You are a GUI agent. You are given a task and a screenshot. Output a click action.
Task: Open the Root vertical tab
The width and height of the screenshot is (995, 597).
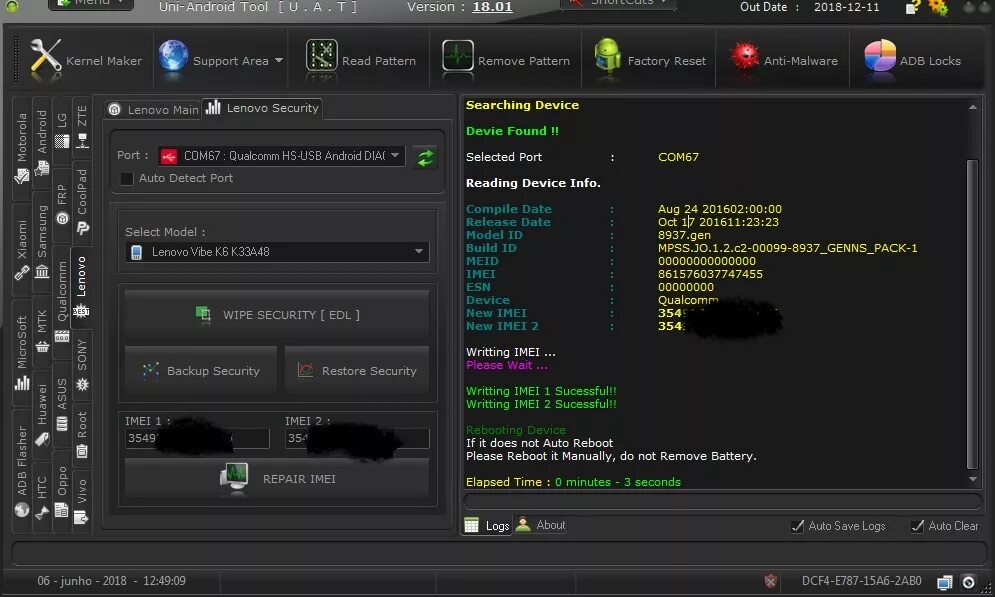click(82, 434)
